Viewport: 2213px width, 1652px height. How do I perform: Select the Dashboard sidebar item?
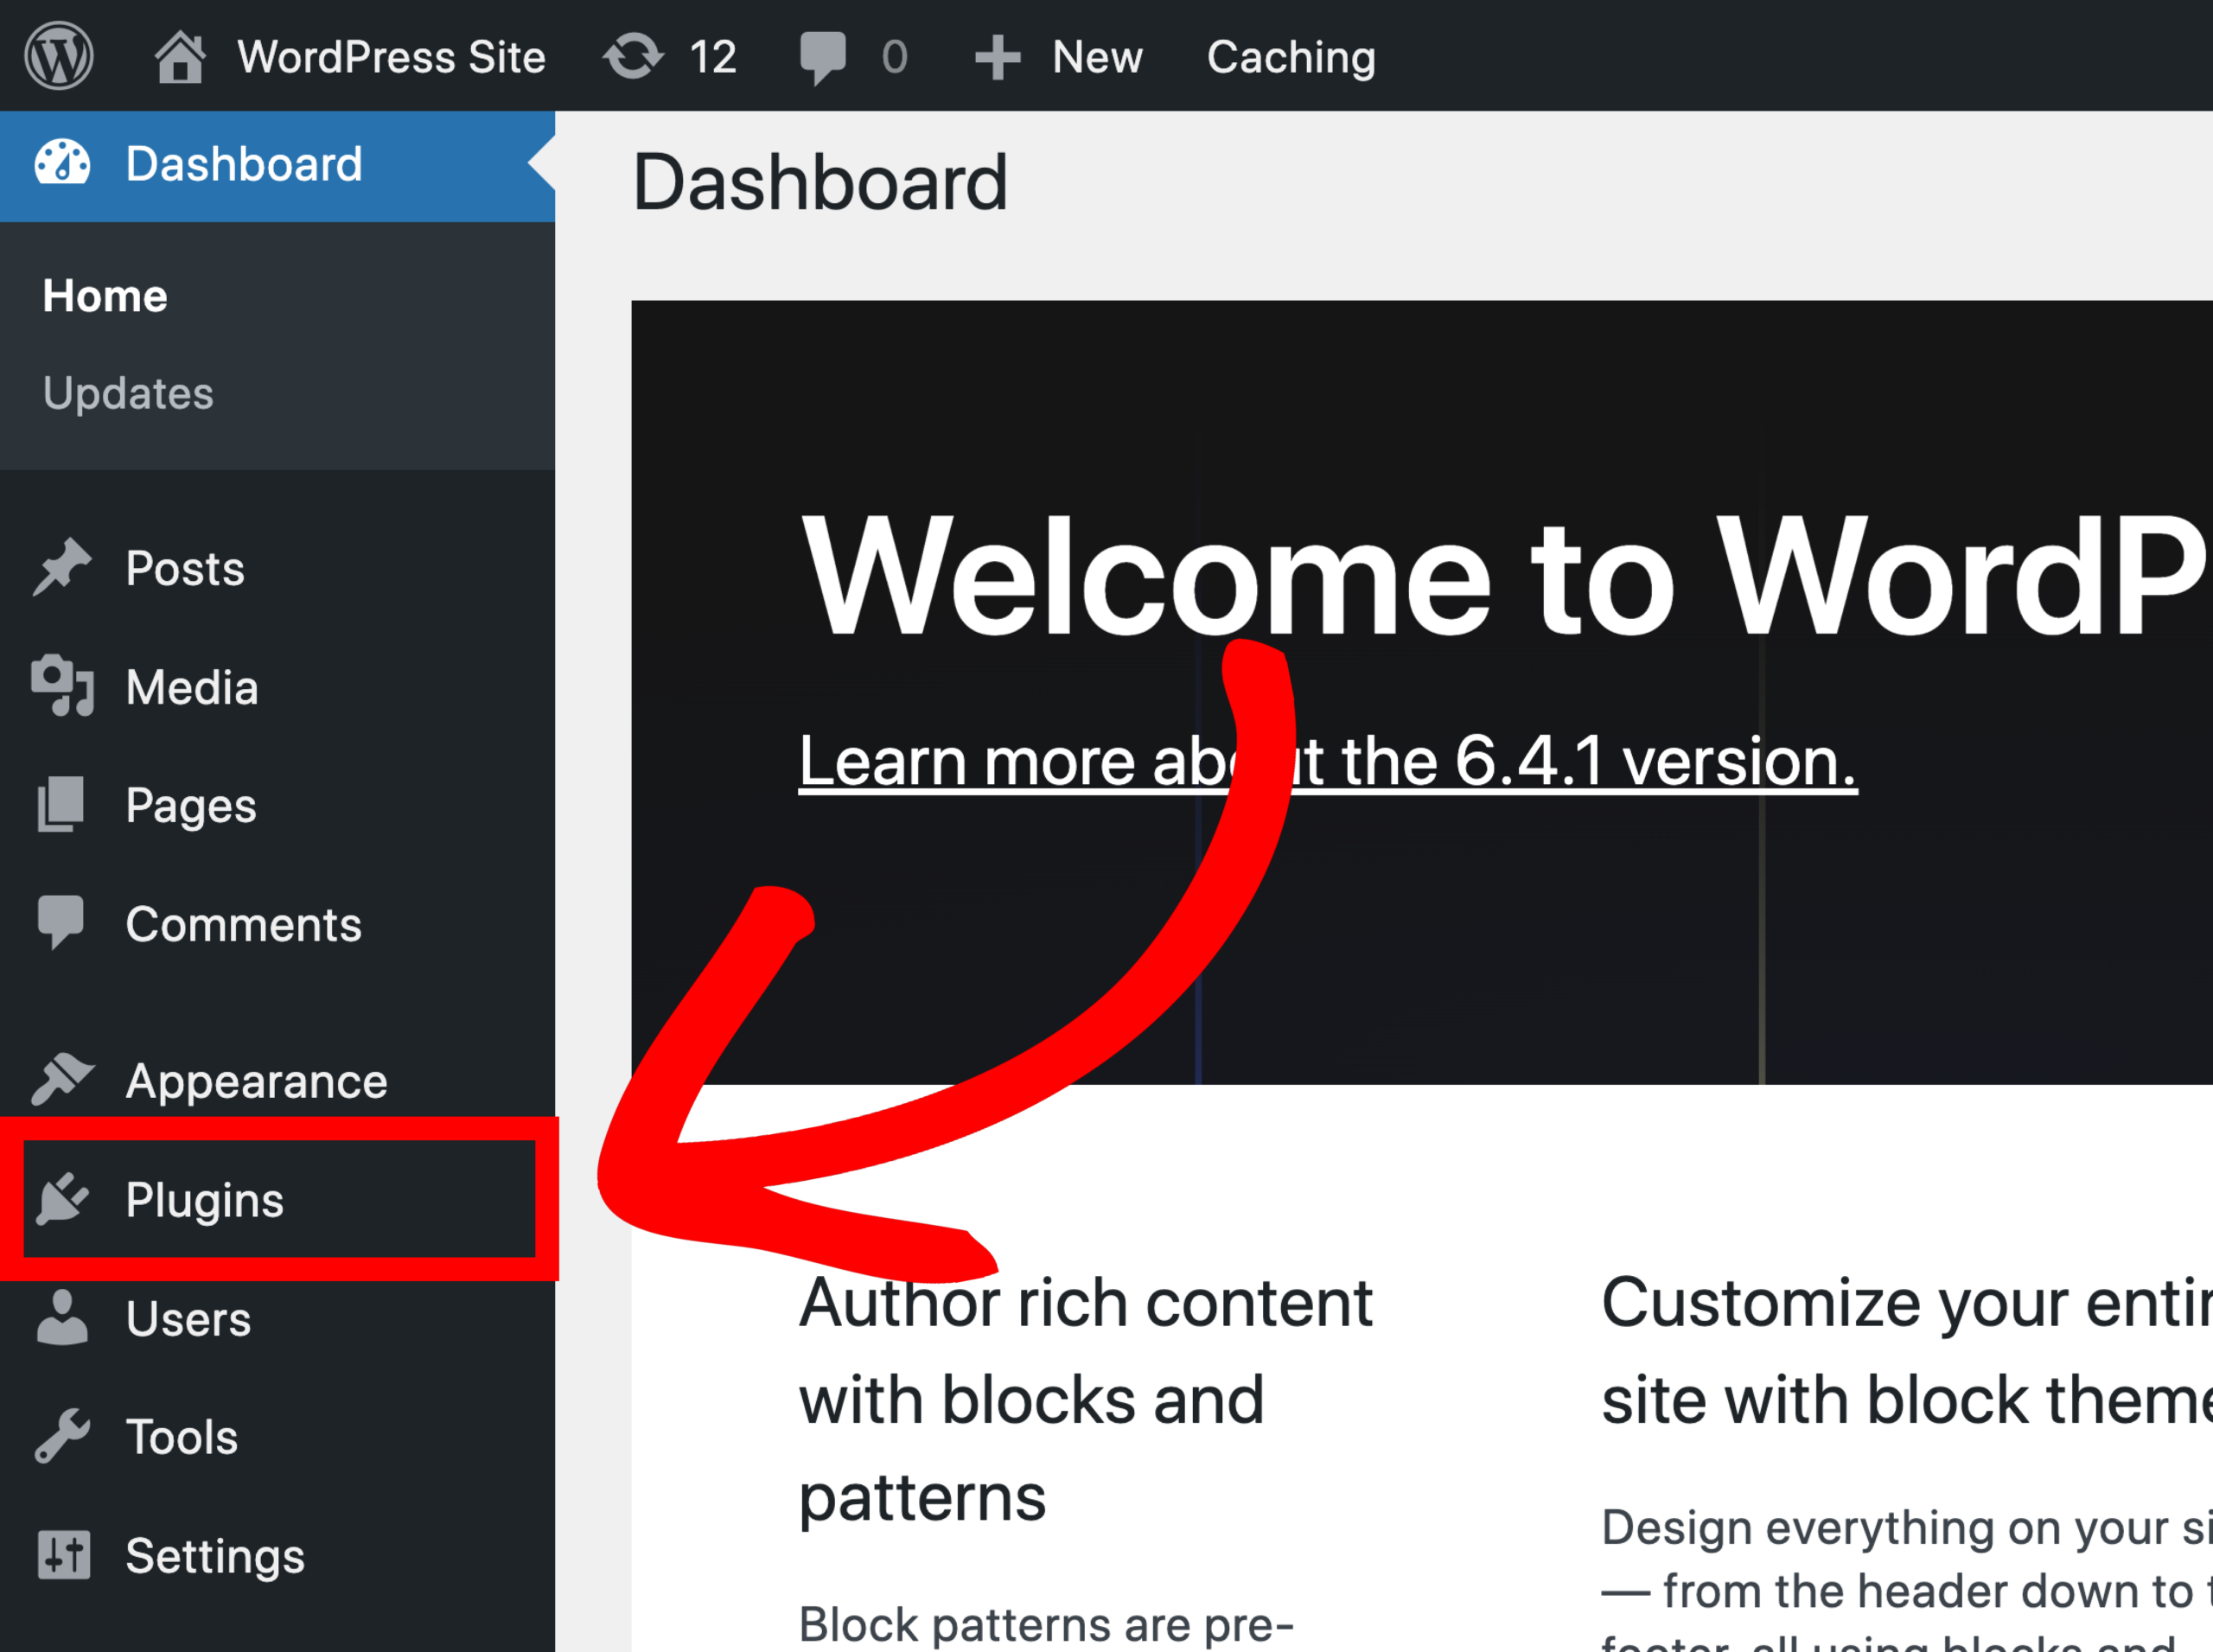[277, 165]
